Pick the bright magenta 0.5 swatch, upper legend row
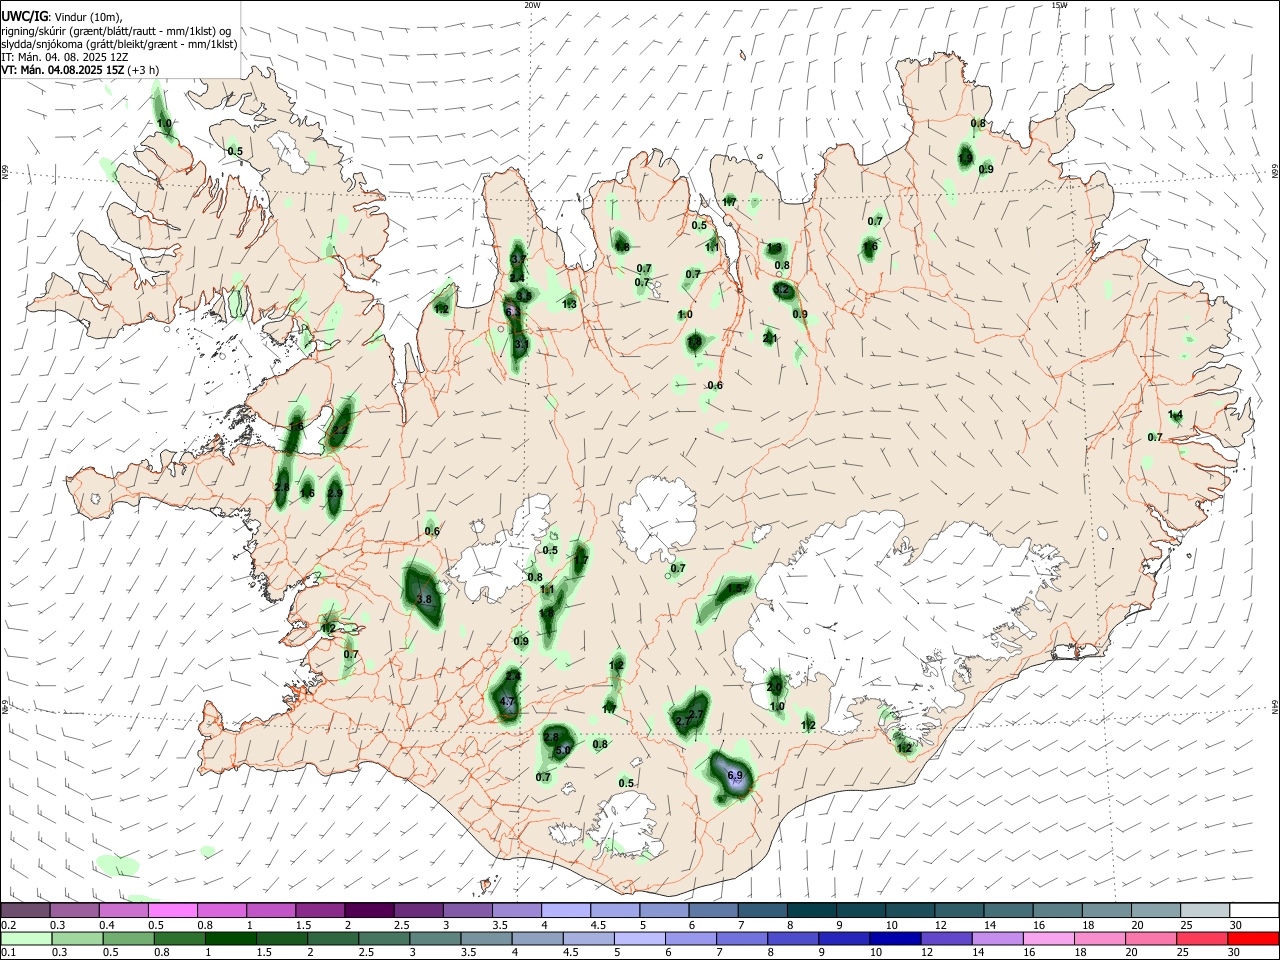The width and height of the screenshot is (1280, 960). [x=172, y=910]
